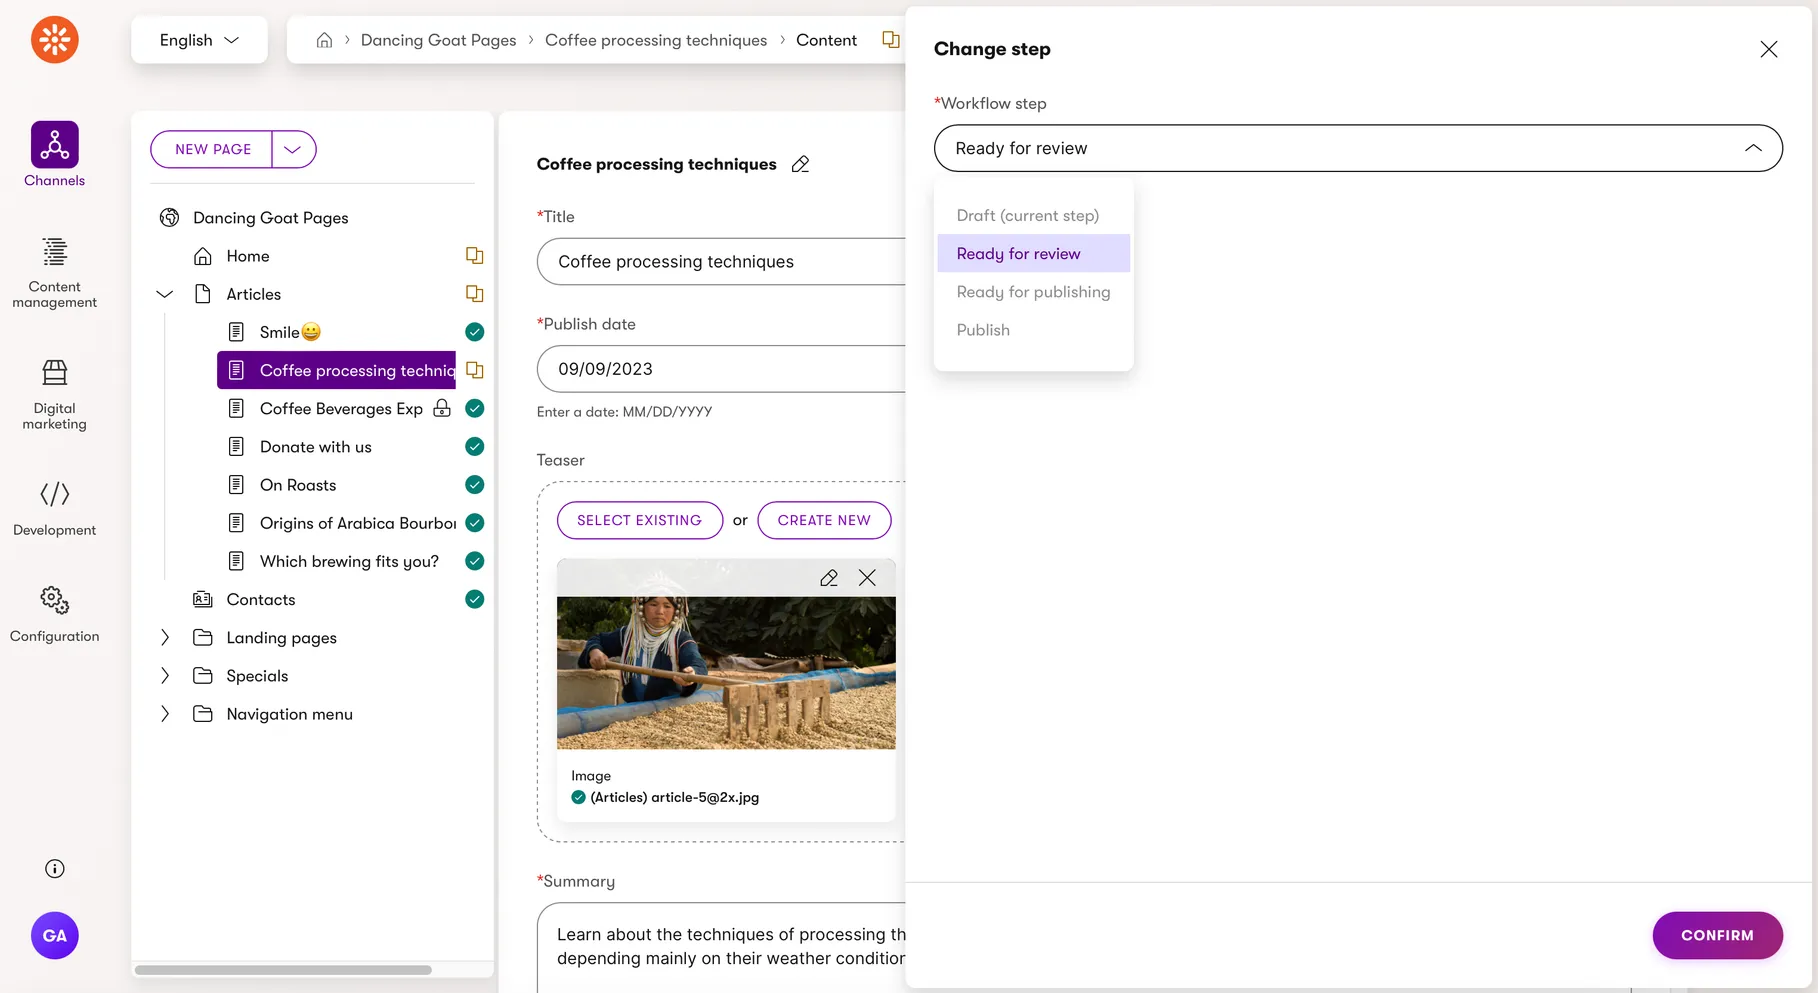Click the Publish date field
The image size is (1818, 993).
click(721, 369)
